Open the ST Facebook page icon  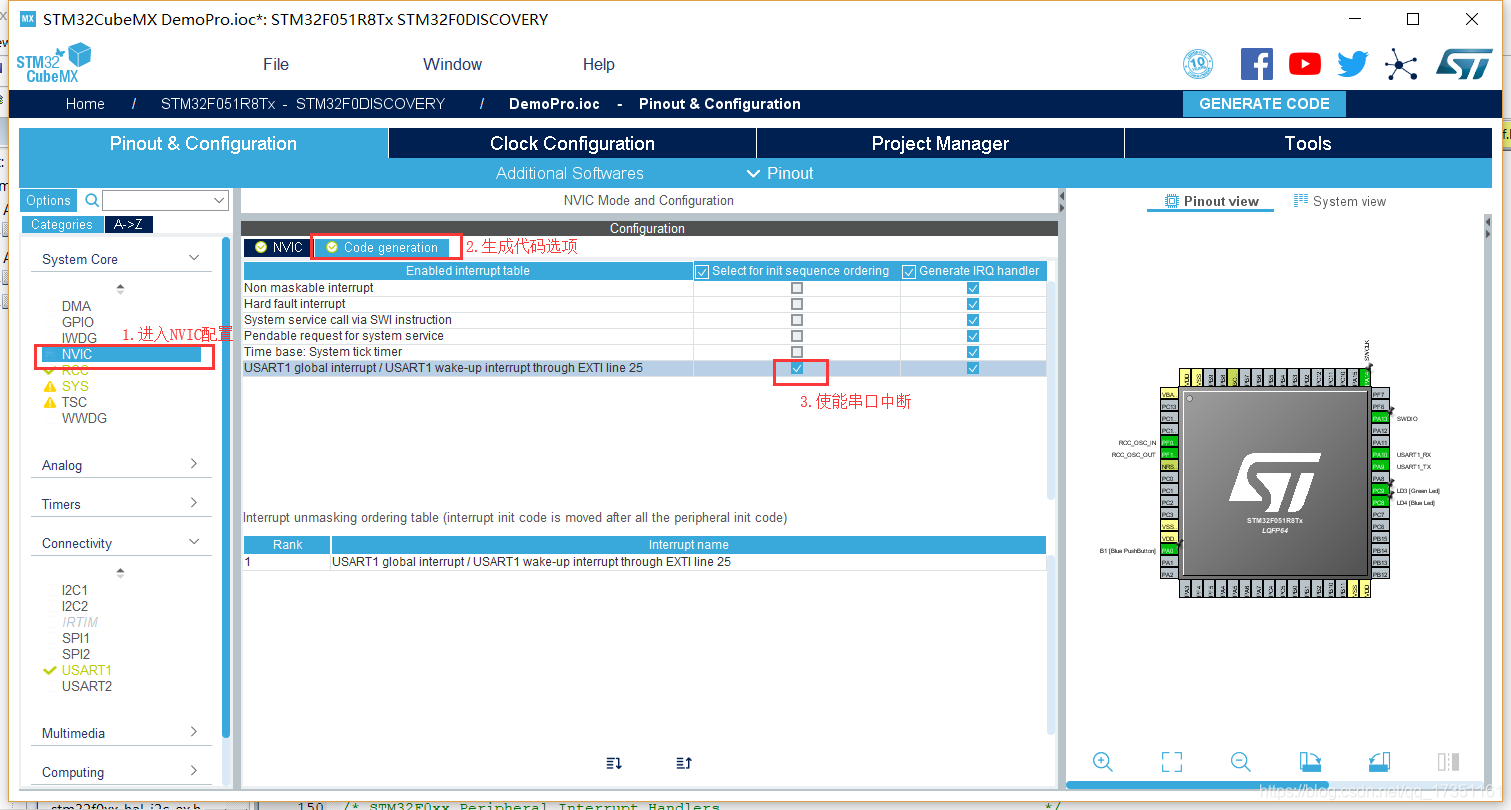click(1257, 64)
